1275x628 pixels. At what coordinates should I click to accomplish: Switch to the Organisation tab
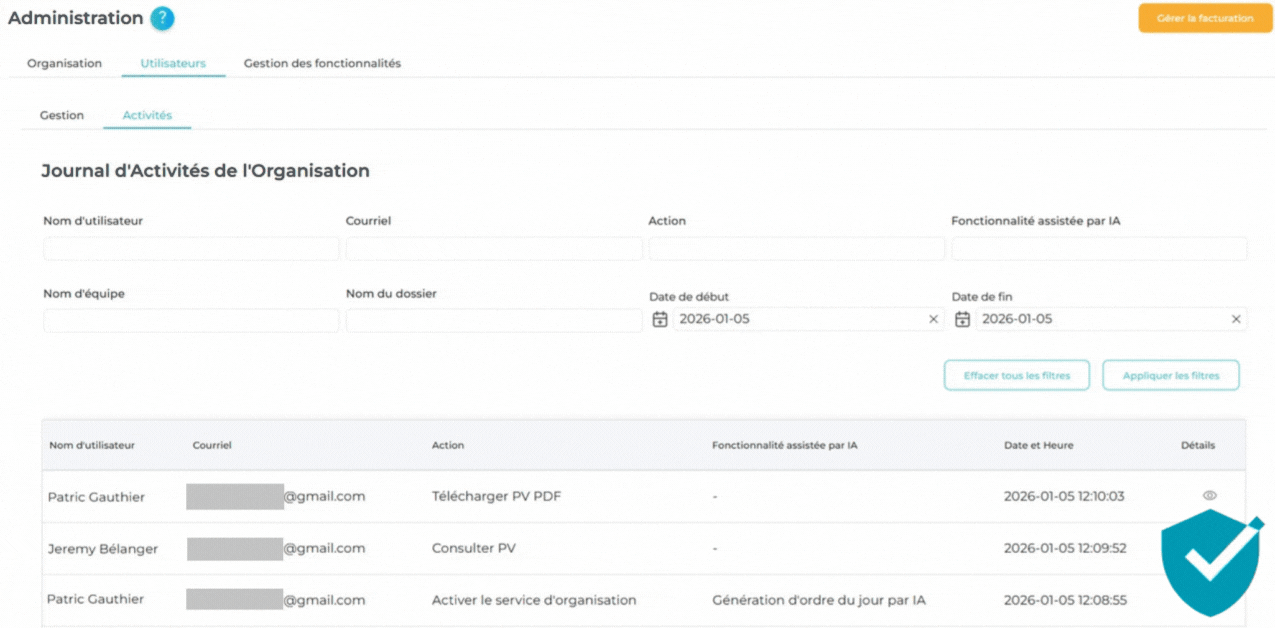click(64, 63)
